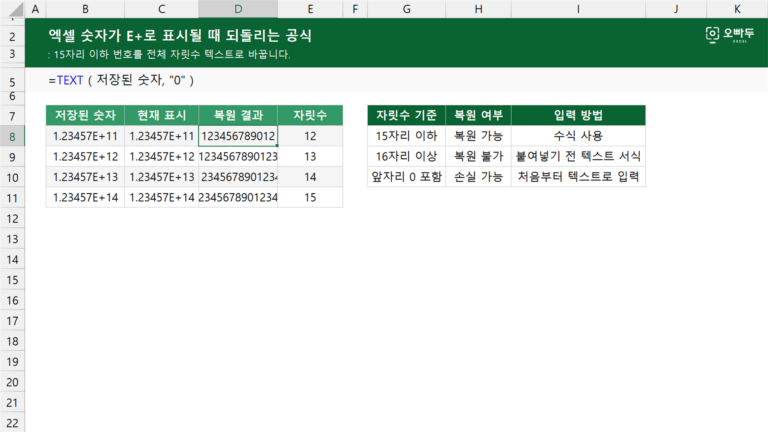Click cell '손실 가능'
This screenshot has width=768, height=432.
pyautogui.click(x=479, y=177)
